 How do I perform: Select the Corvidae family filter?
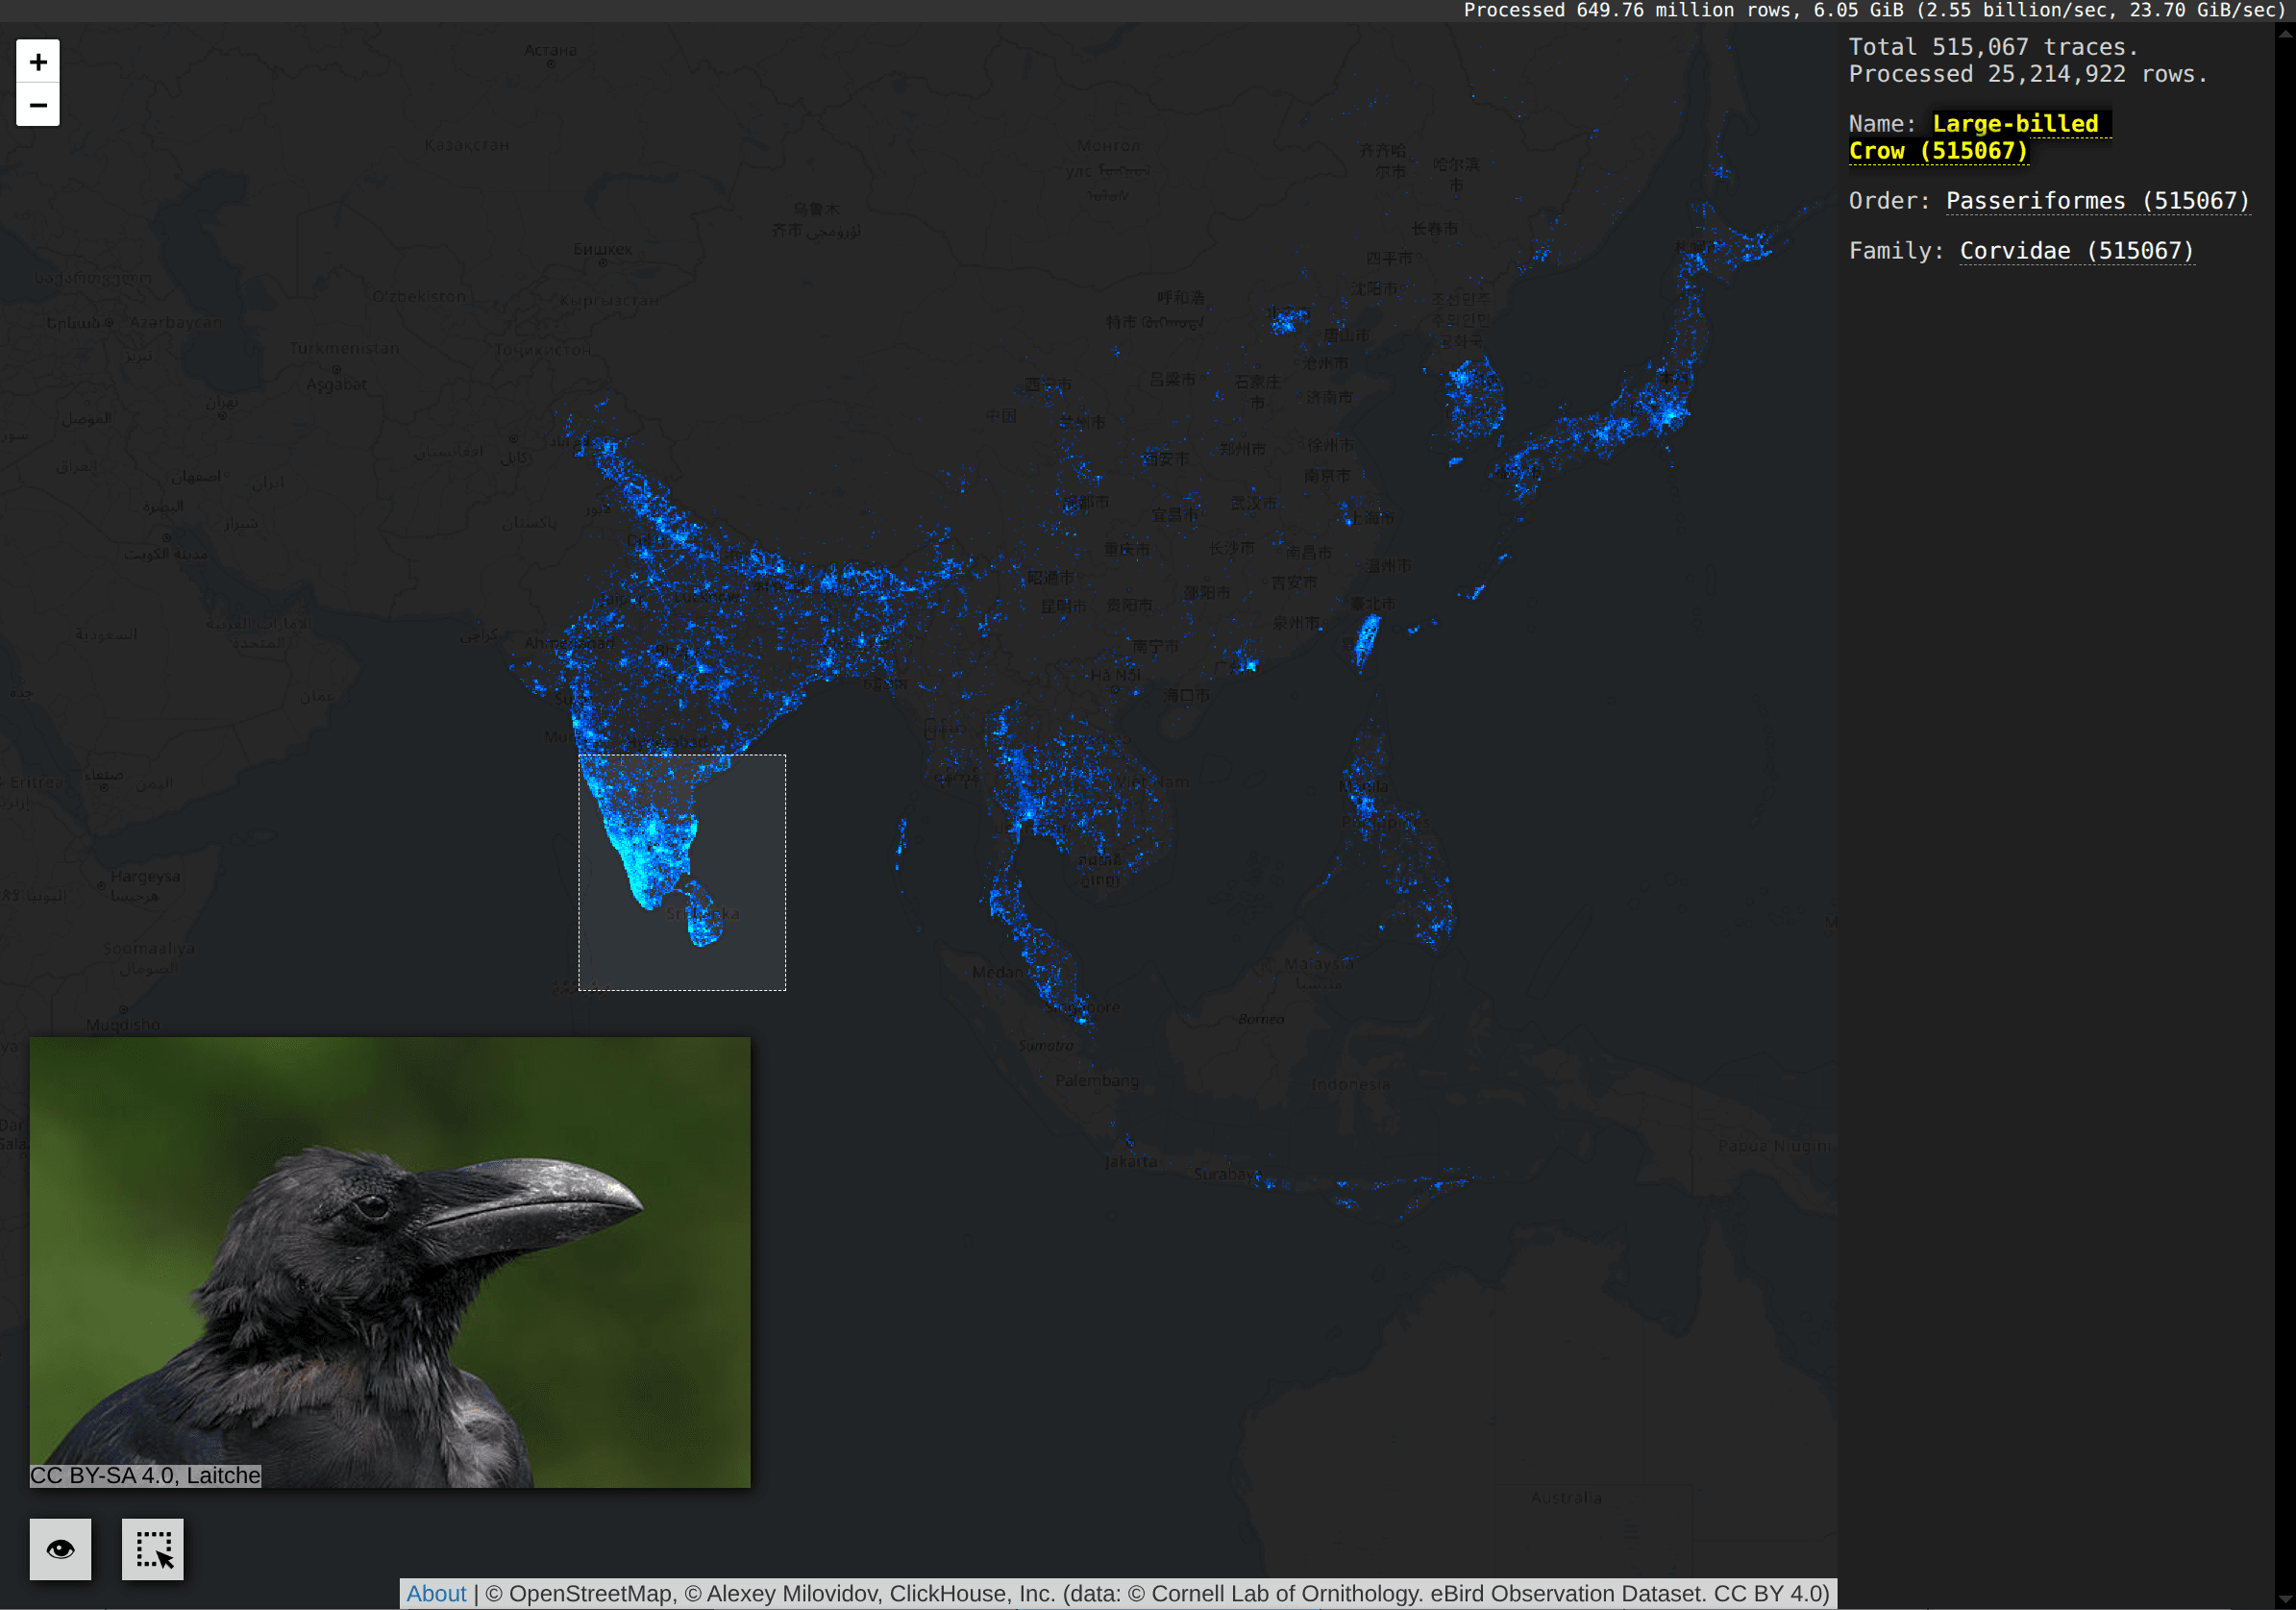point(2075,251)
